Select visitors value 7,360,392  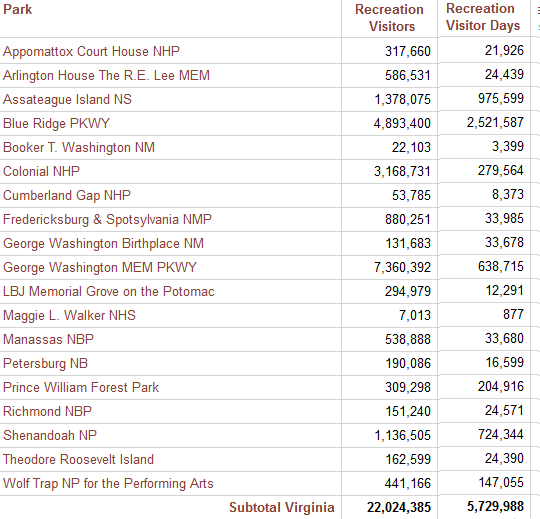403,268
